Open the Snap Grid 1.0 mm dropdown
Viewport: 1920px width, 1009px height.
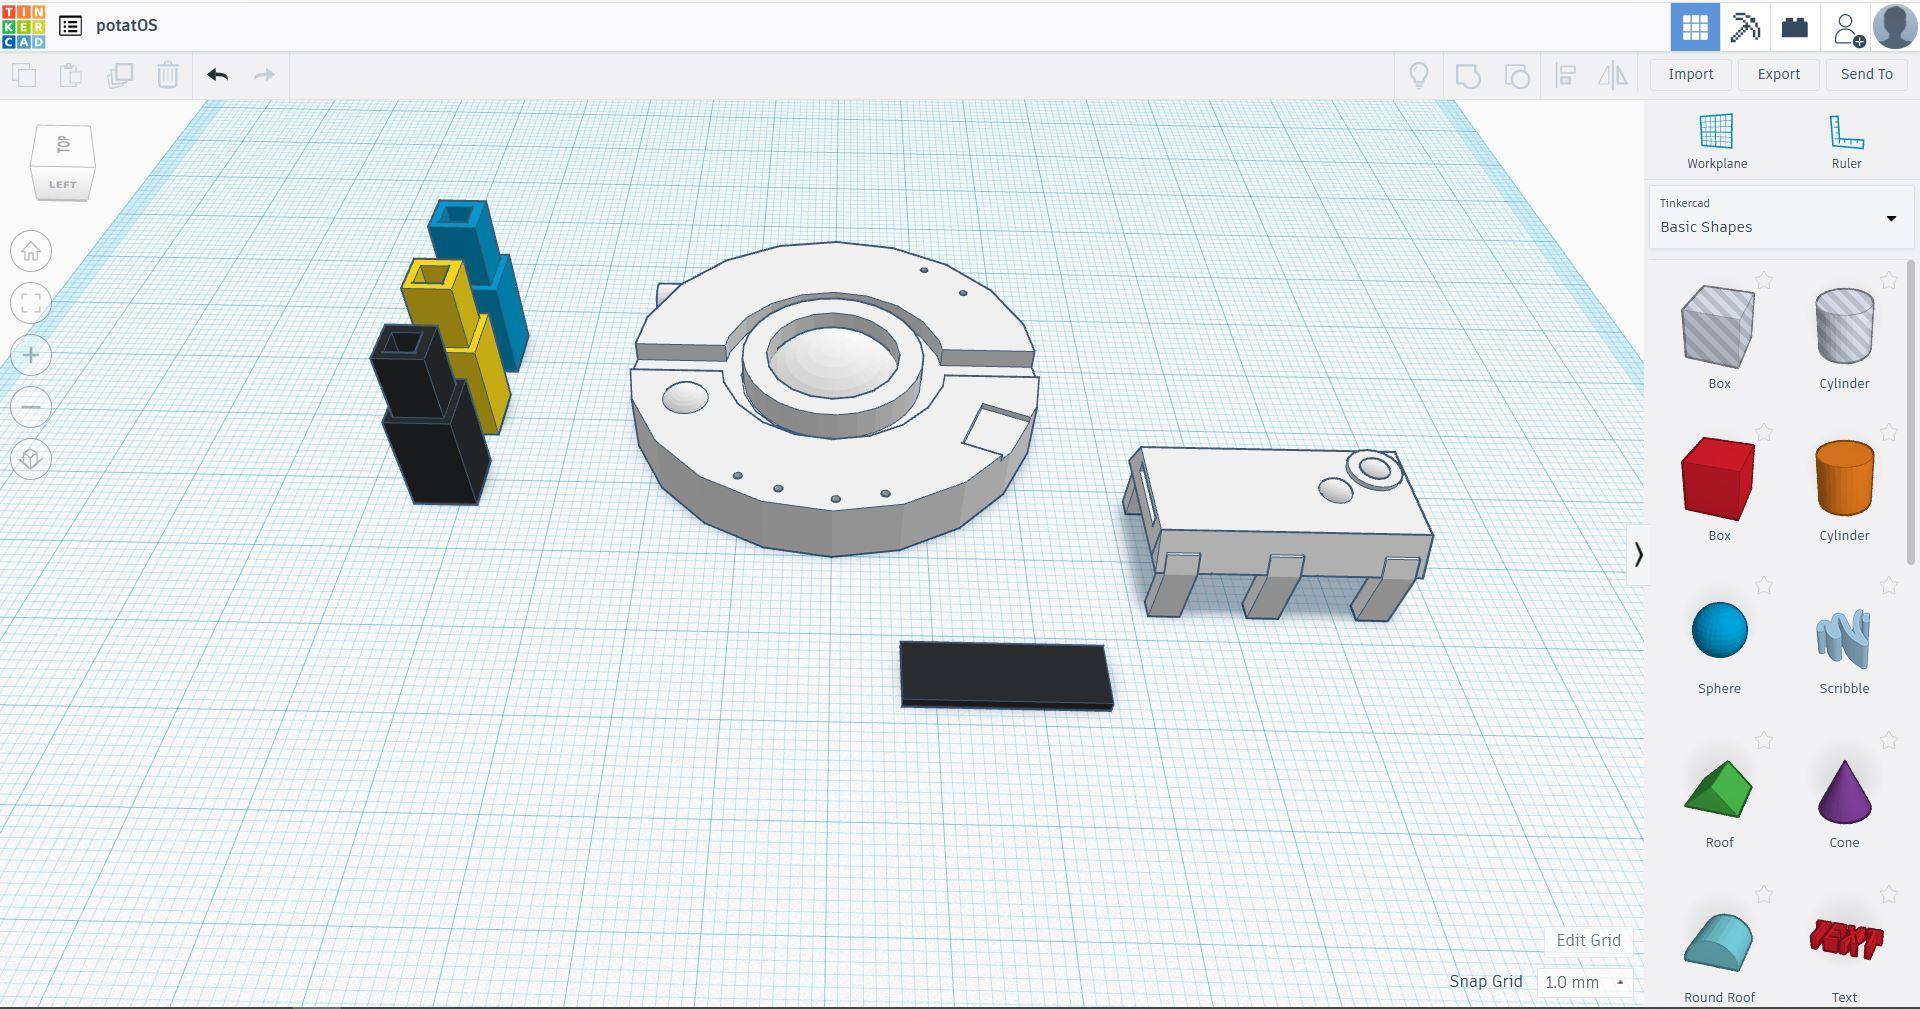[1585, 982]
